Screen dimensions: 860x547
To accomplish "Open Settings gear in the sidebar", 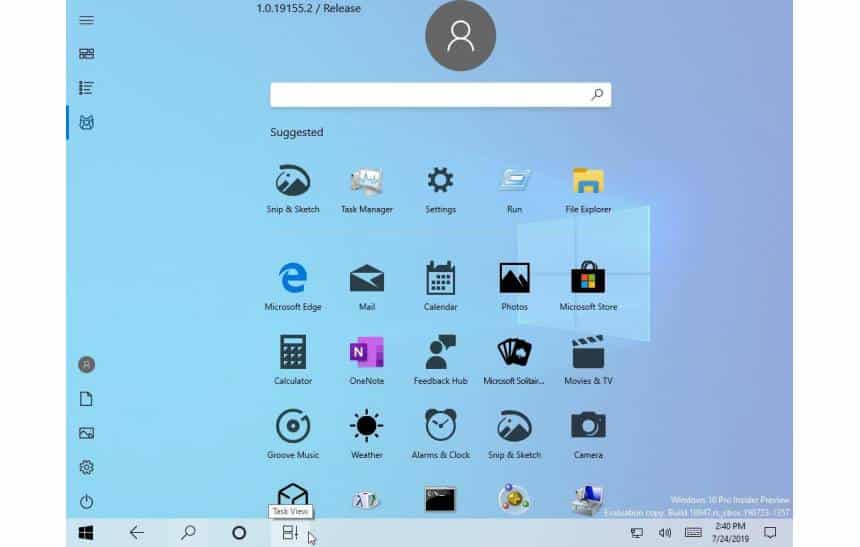I will coord(86,467).
